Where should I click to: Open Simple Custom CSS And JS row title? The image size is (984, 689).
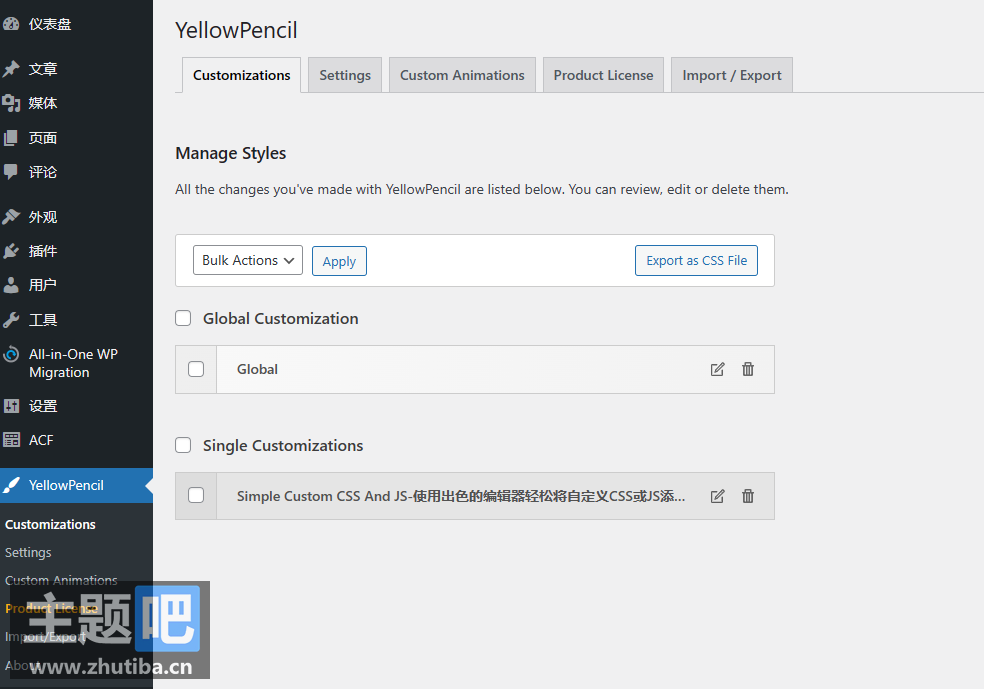[x=461, y=496]
